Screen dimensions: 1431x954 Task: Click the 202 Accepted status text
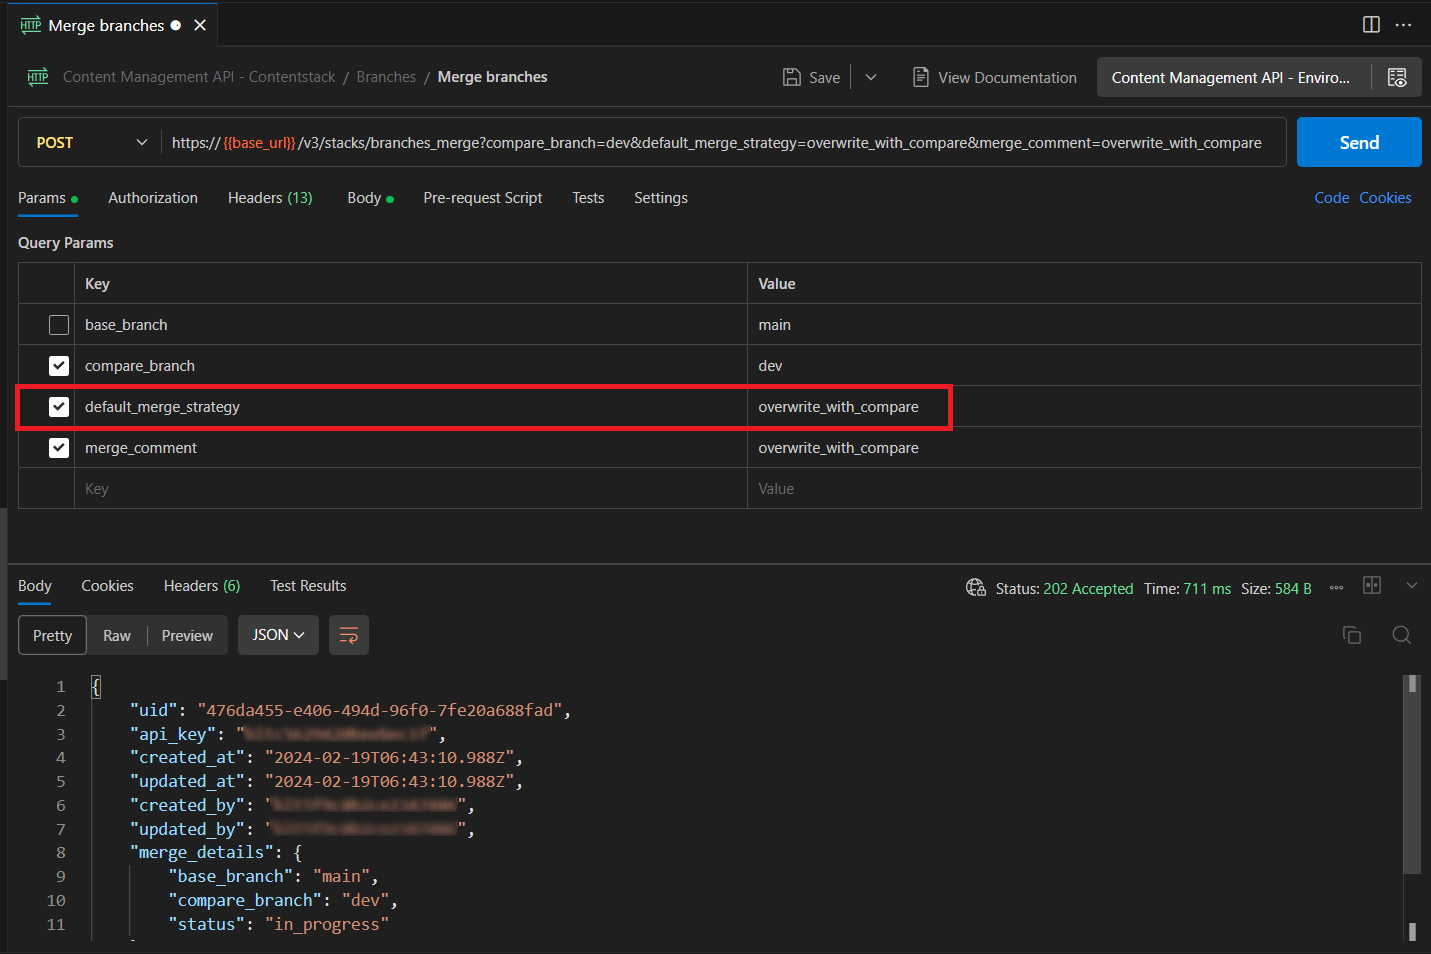1088,589
